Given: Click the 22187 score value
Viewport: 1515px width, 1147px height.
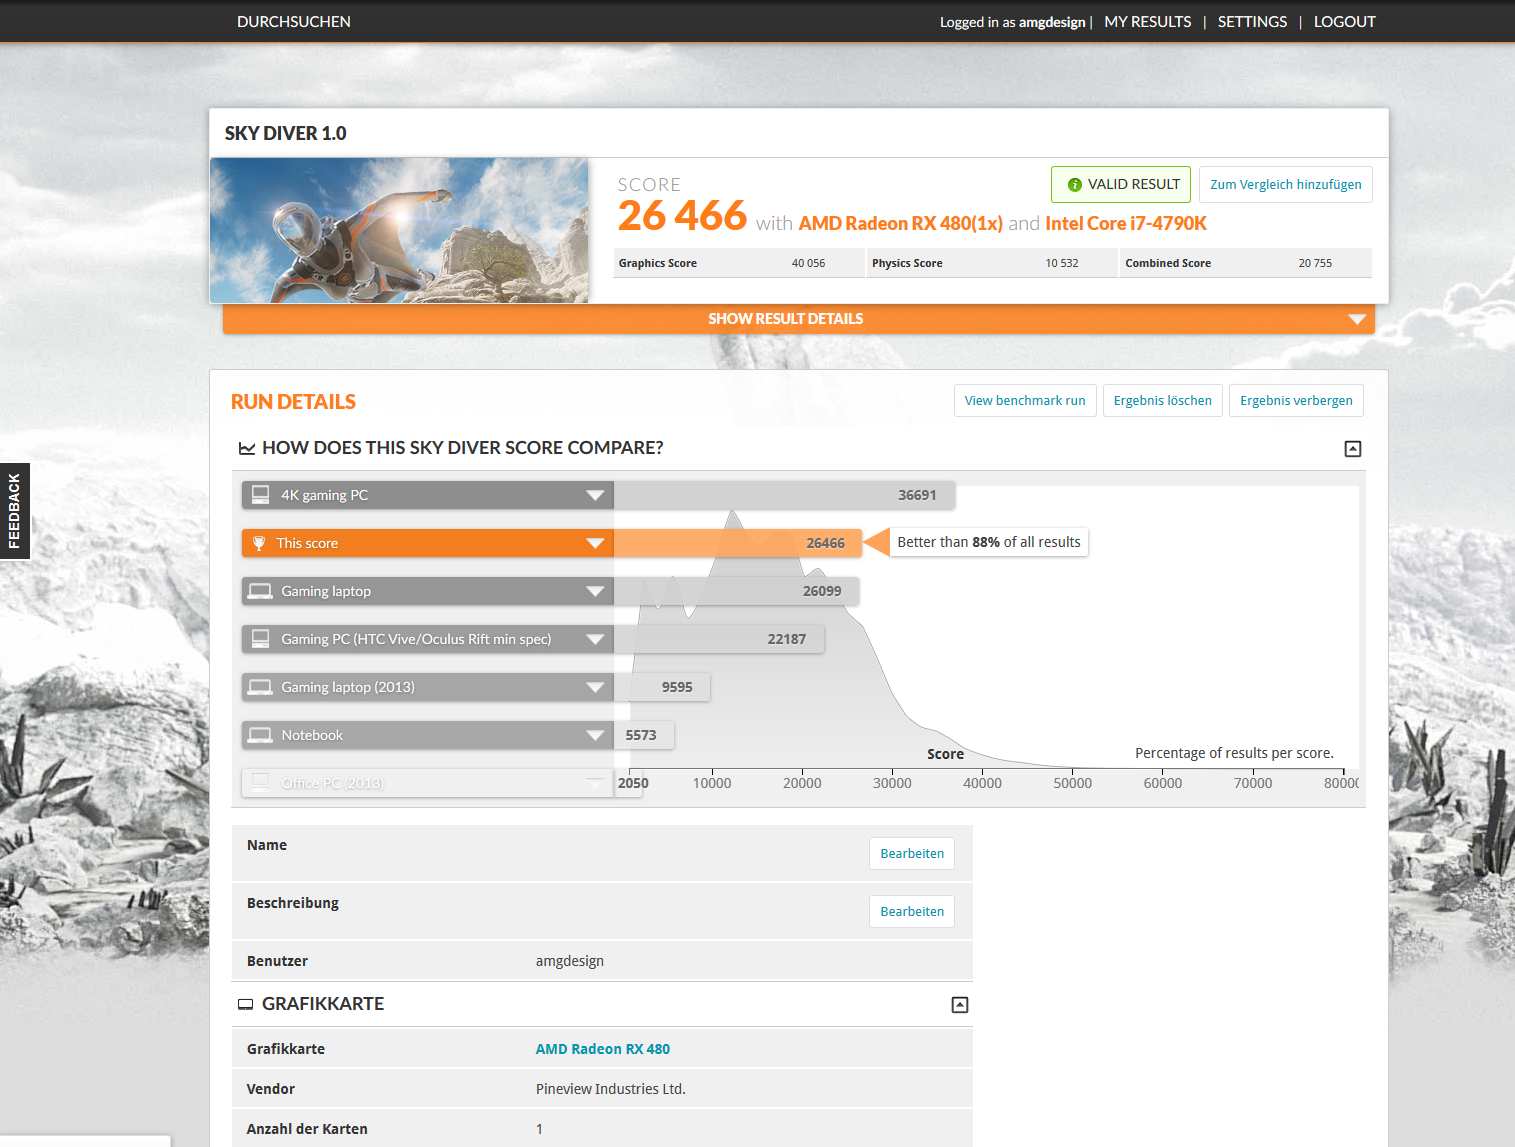Looking at the screenshot, I should pos(787,639).
